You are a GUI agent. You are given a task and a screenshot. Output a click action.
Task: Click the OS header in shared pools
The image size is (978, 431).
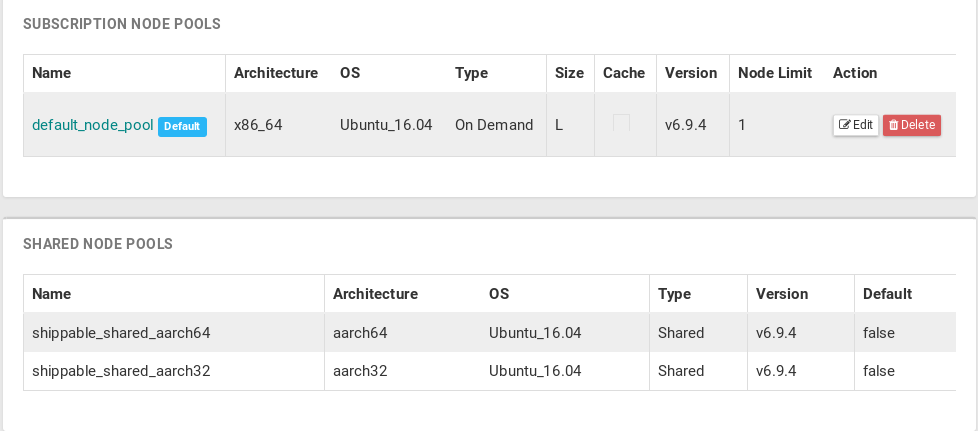pyautogui.click(x=499, y=294)
